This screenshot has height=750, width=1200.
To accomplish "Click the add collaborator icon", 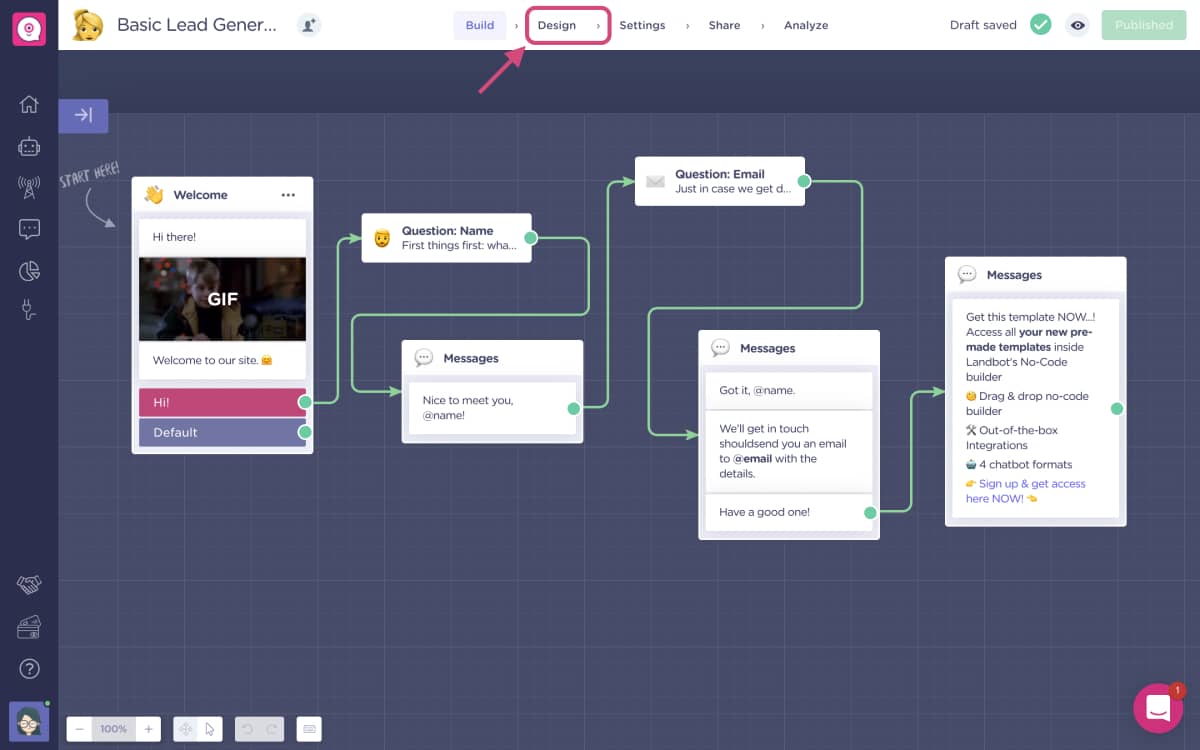I will point(309,25).
